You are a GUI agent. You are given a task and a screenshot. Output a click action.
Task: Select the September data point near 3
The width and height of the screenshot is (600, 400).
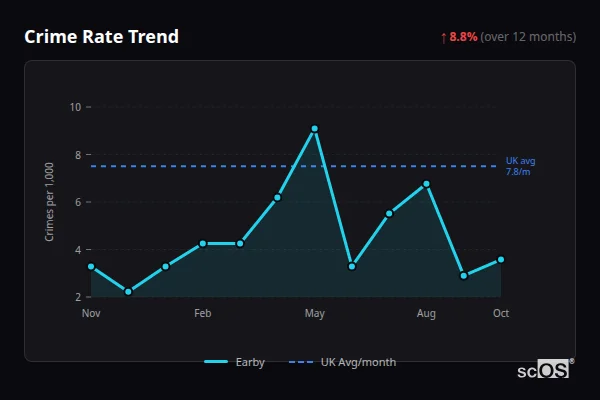(x=463, y=276)
